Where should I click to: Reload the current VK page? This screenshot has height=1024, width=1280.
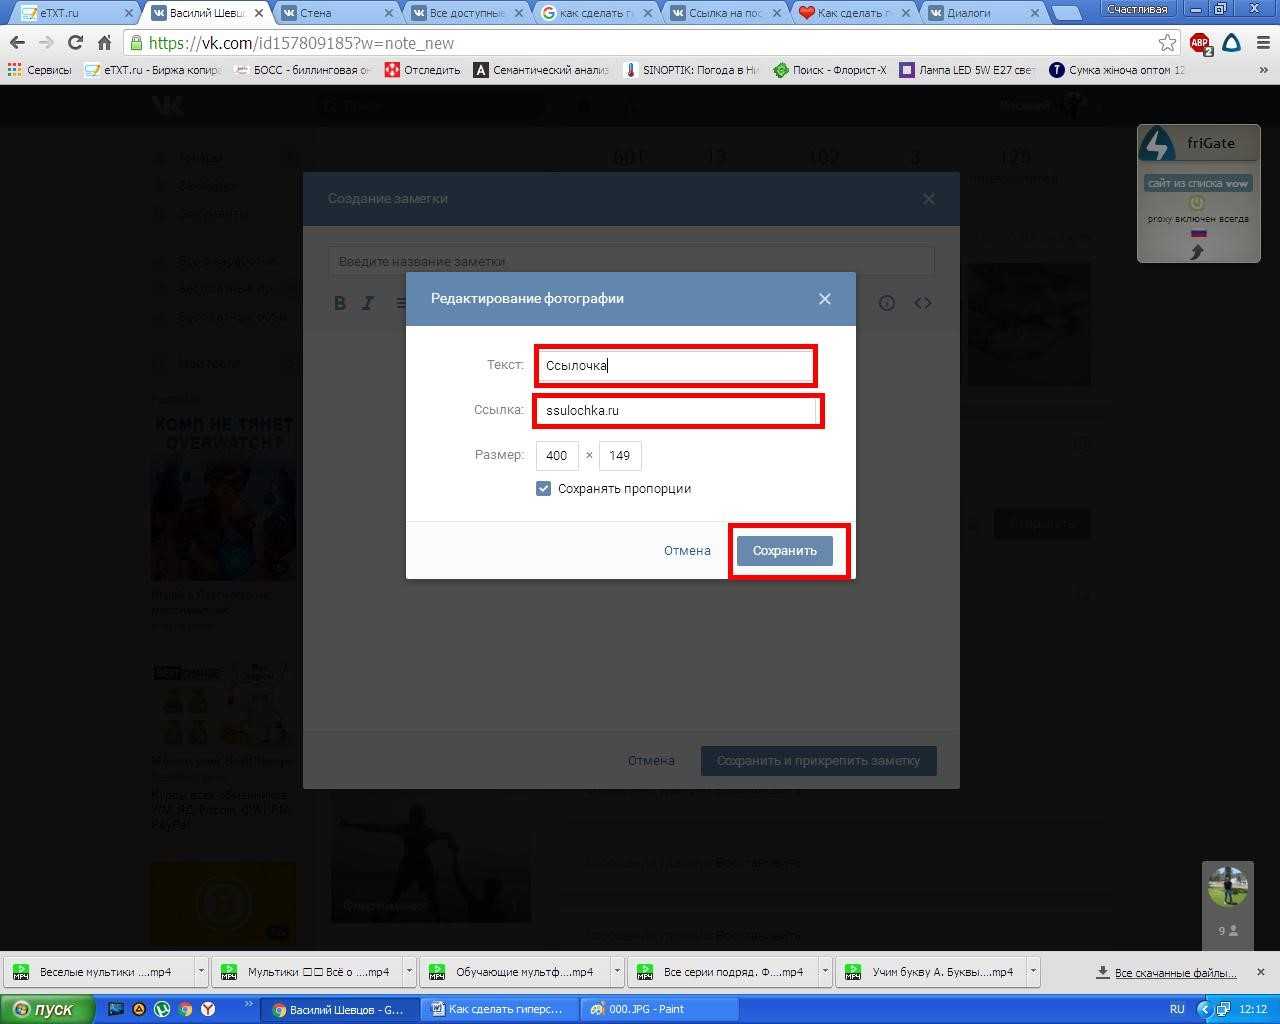click(75, 43)
